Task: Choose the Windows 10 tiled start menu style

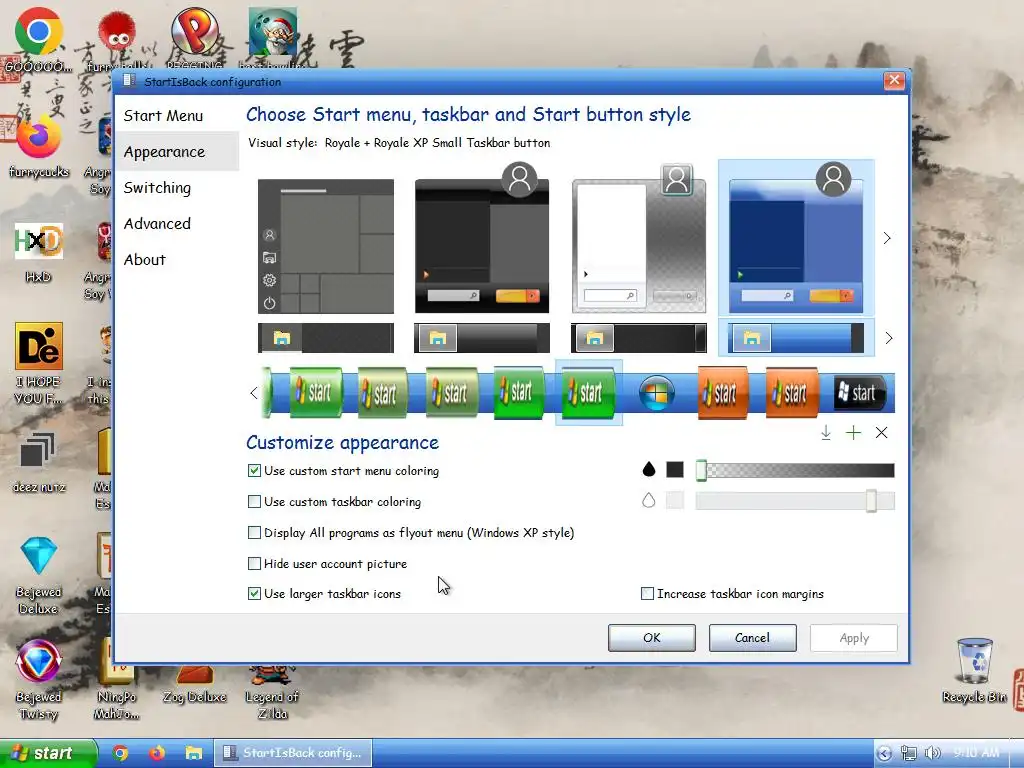Action: point(326,246)
